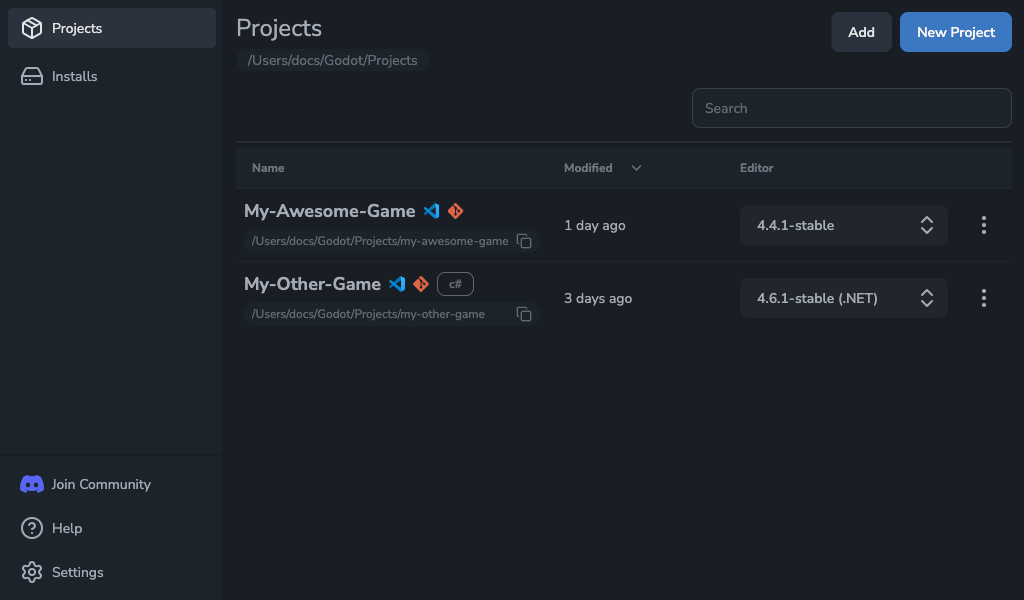The width and height of the screenshot is (1024, 600).
Task: Open the options menu for My-Awesome-Game
Action: [984, 225]
